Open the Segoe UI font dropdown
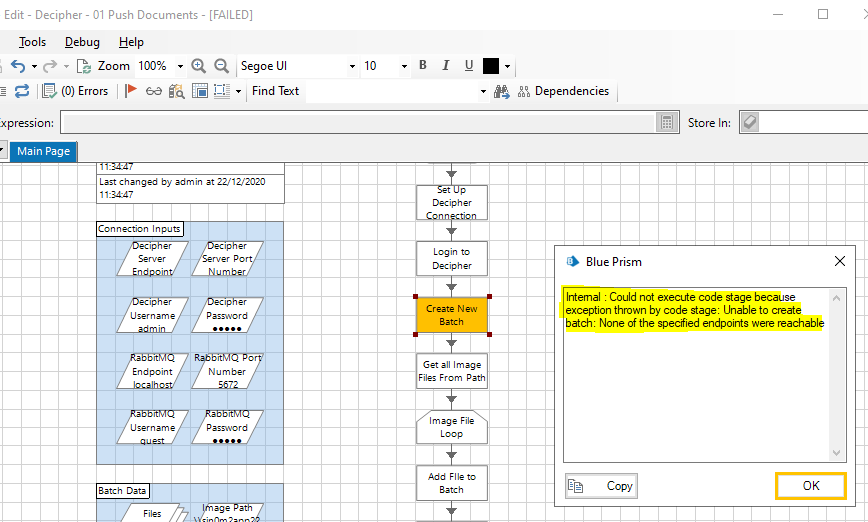Viewport: 868px width, 522px height. (352, 66)
